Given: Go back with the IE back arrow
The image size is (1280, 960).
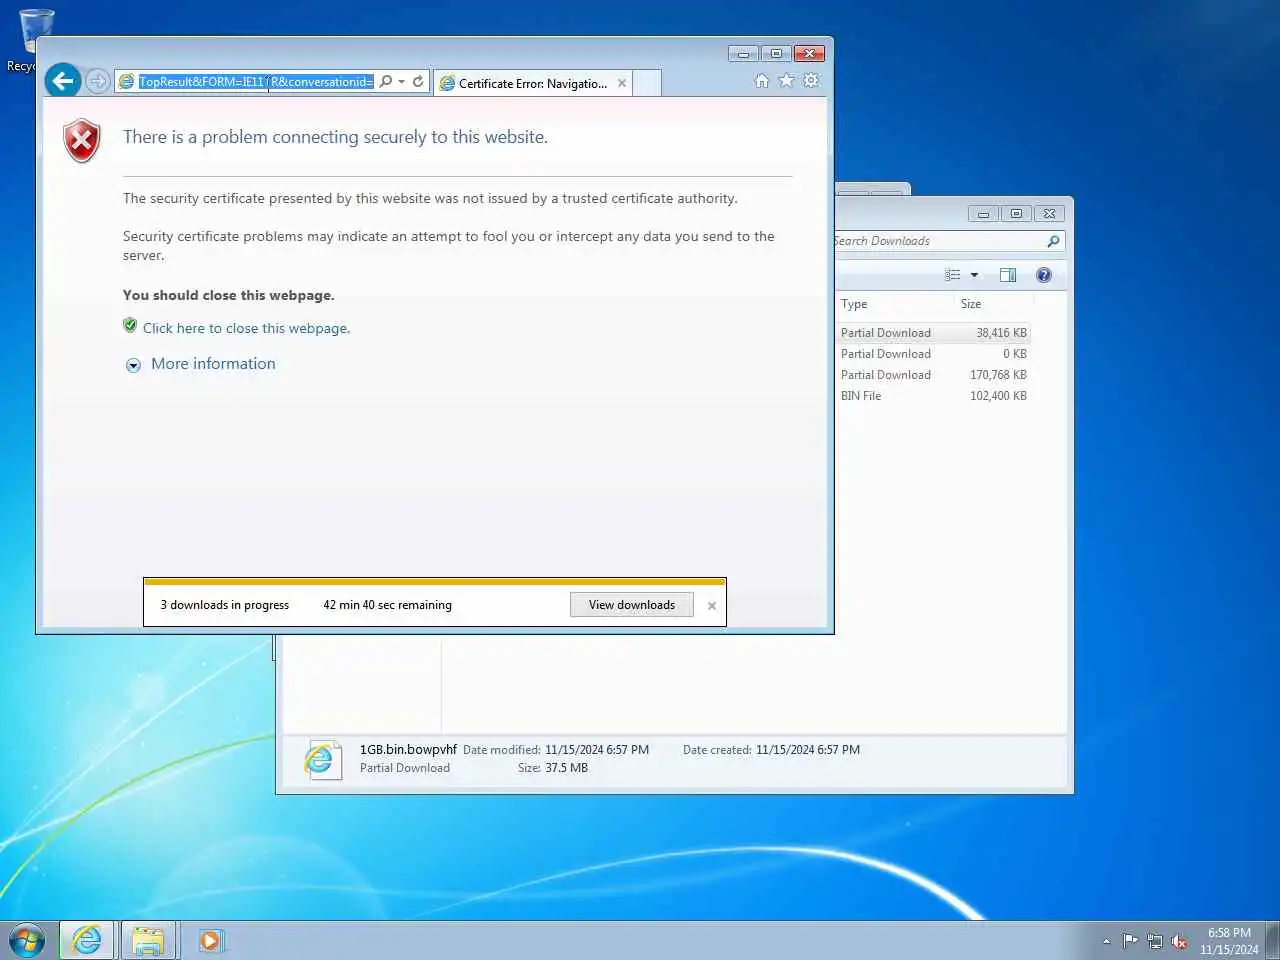Looking at the screenshot, I should (x=62, y=81).
